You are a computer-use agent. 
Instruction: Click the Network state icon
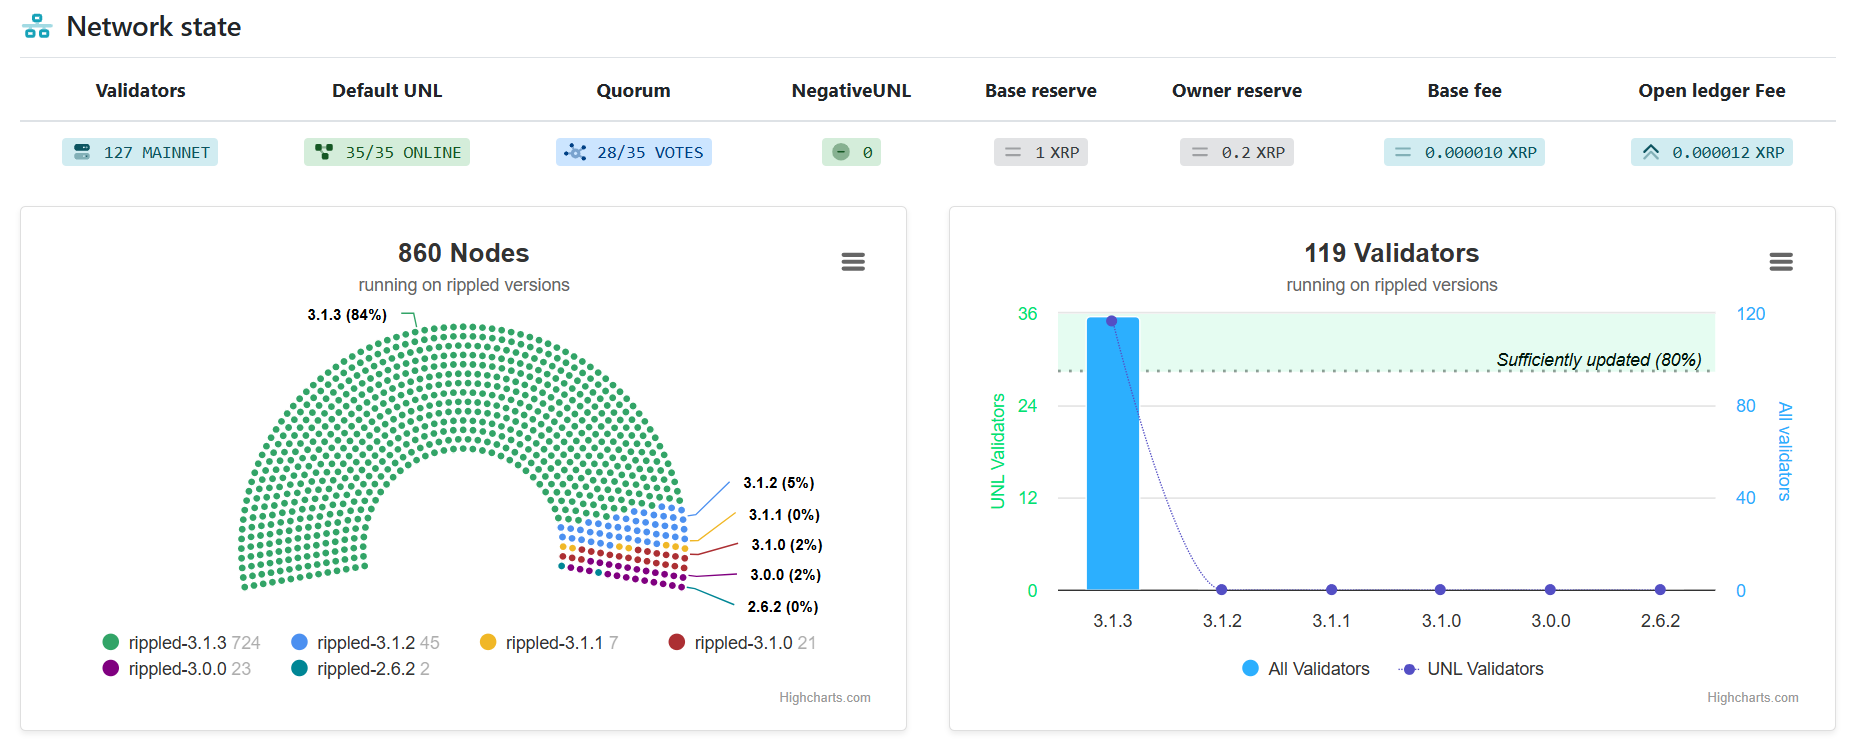[37, 26]
